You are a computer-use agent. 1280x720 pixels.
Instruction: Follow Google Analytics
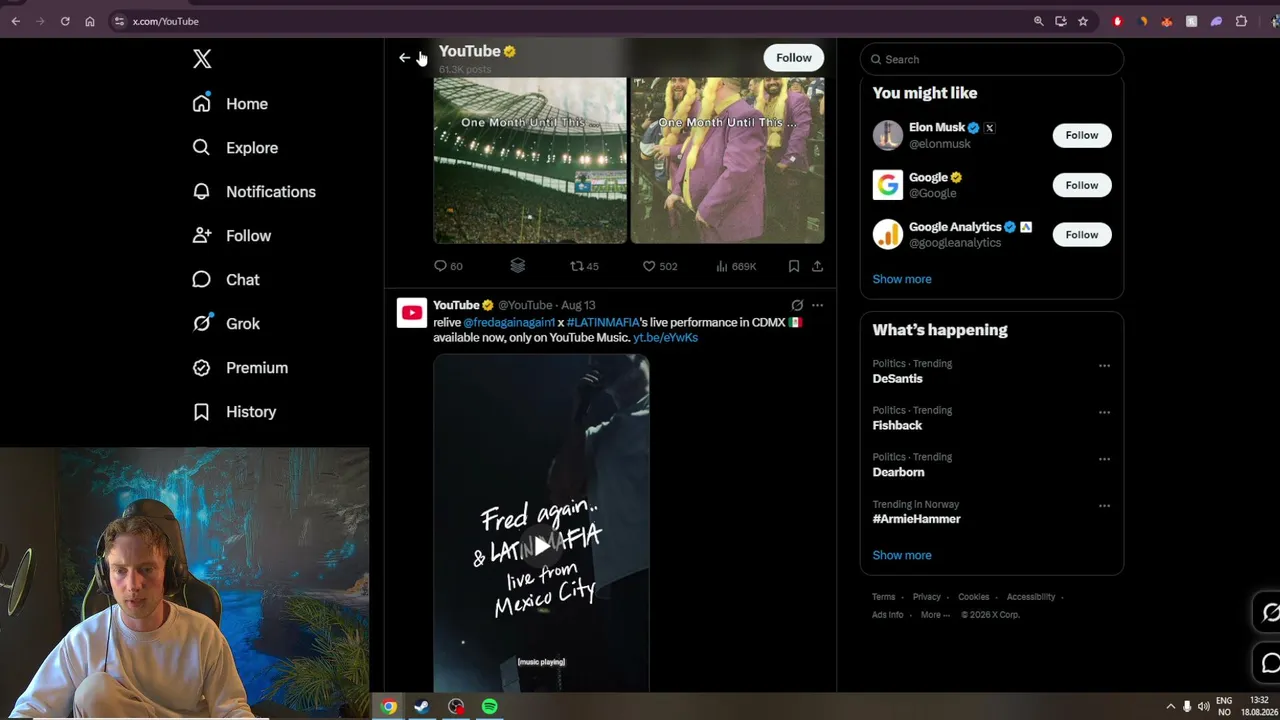(x=1082, y=235)
